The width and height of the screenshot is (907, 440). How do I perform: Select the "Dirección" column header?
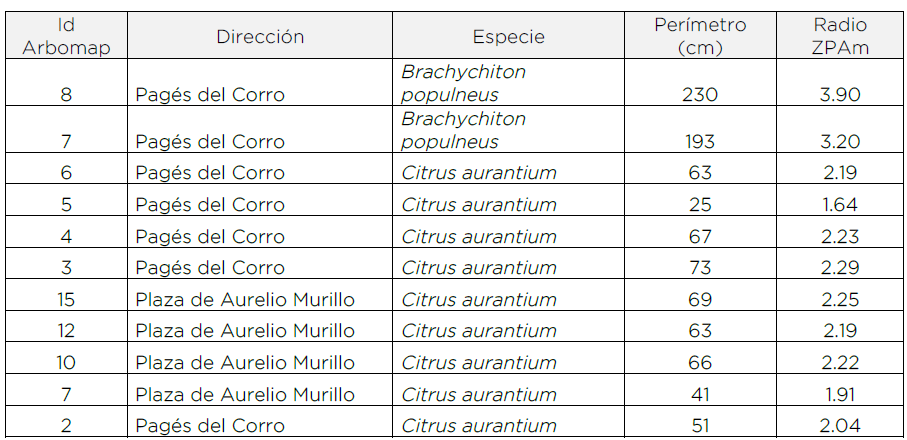click(x=260, y=37)
